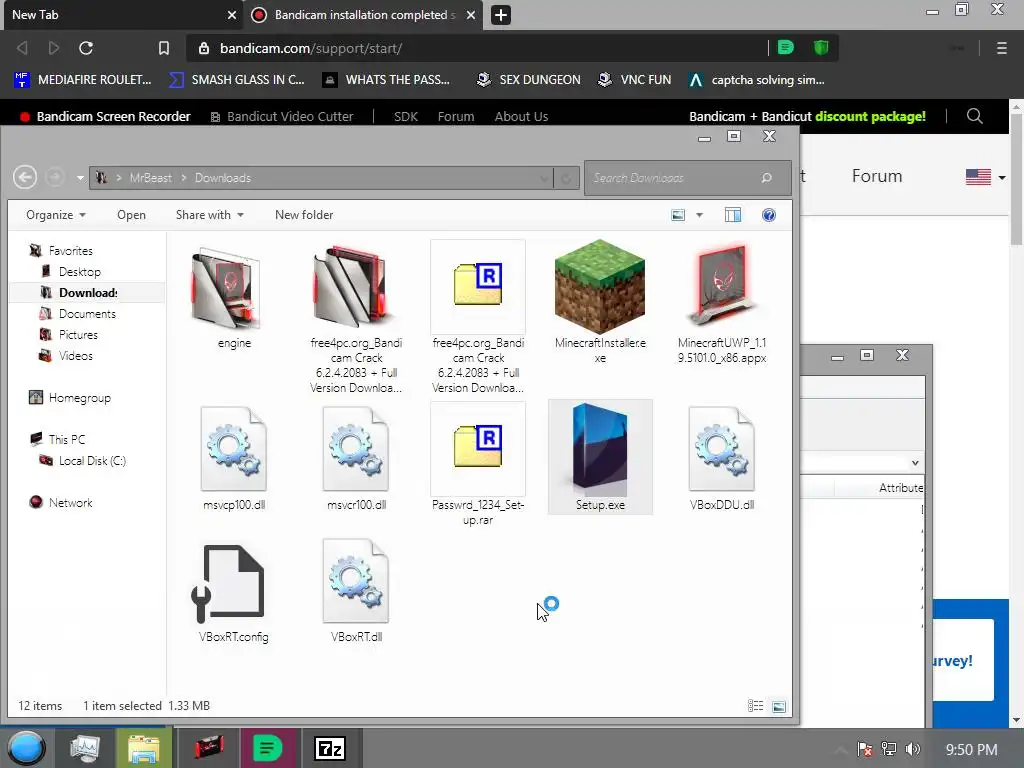Image resolution: width=1024 pixels, height=768 pixels.
Task: Click the Bandicam site search magnifier
Action: [974, 116]
